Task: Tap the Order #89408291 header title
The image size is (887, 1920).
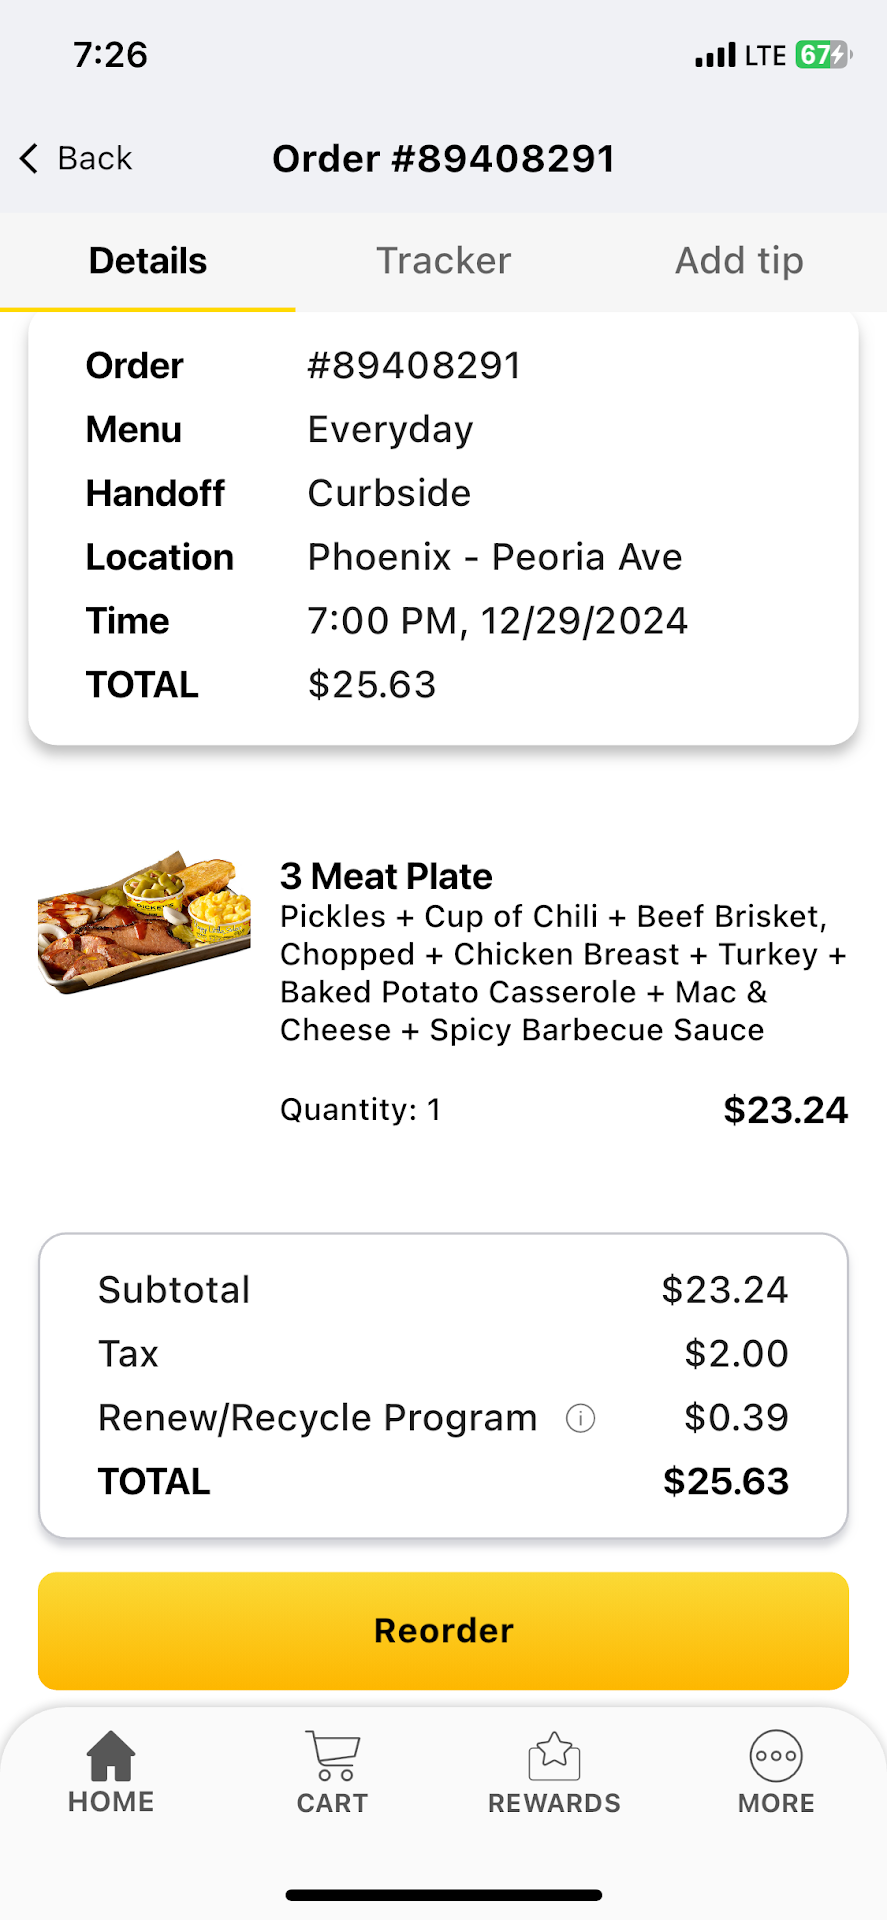Action: (x=444, y=158)
